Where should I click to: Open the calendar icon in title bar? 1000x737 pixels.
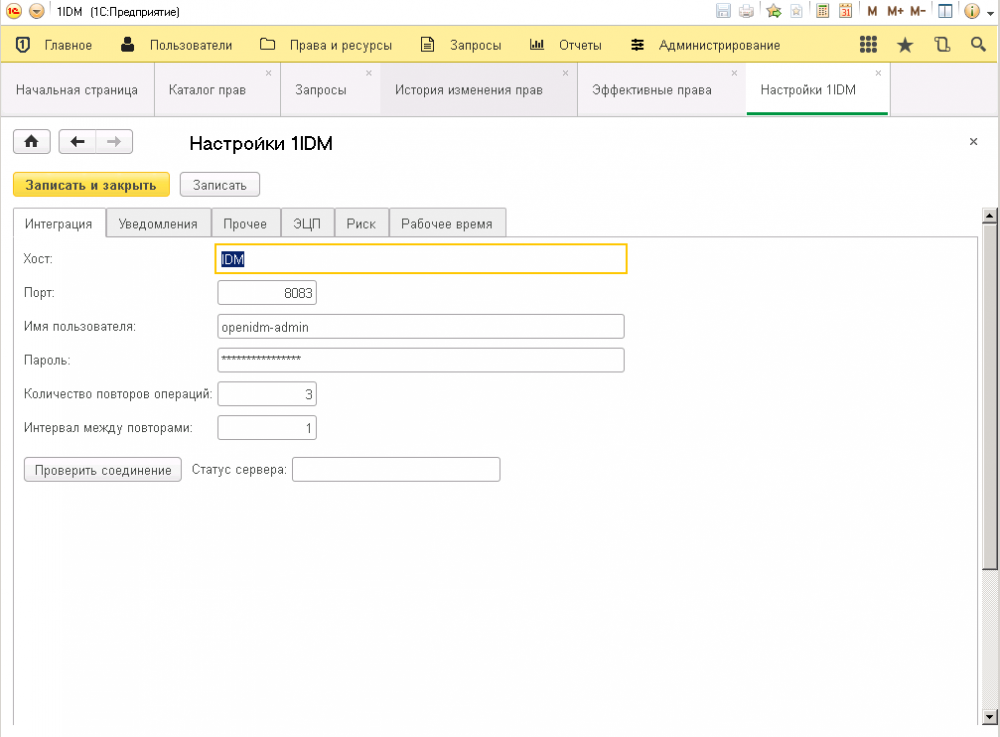pyautogui.click(x=846, y=12)
